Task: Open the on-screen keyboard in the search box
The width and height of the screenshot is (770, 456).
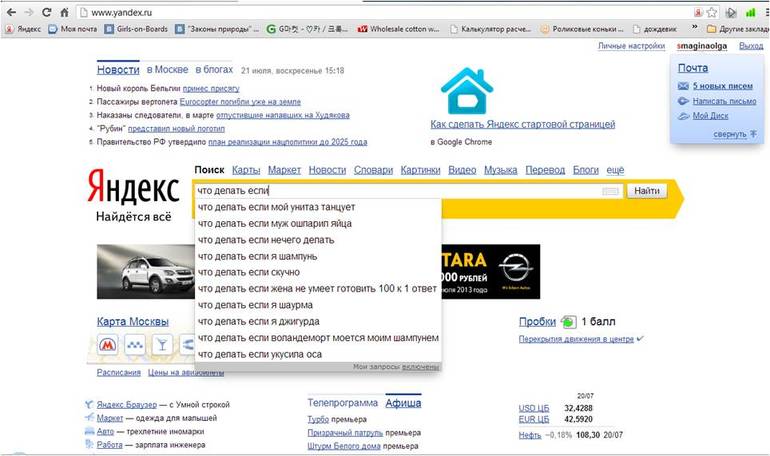Action: 610,190
